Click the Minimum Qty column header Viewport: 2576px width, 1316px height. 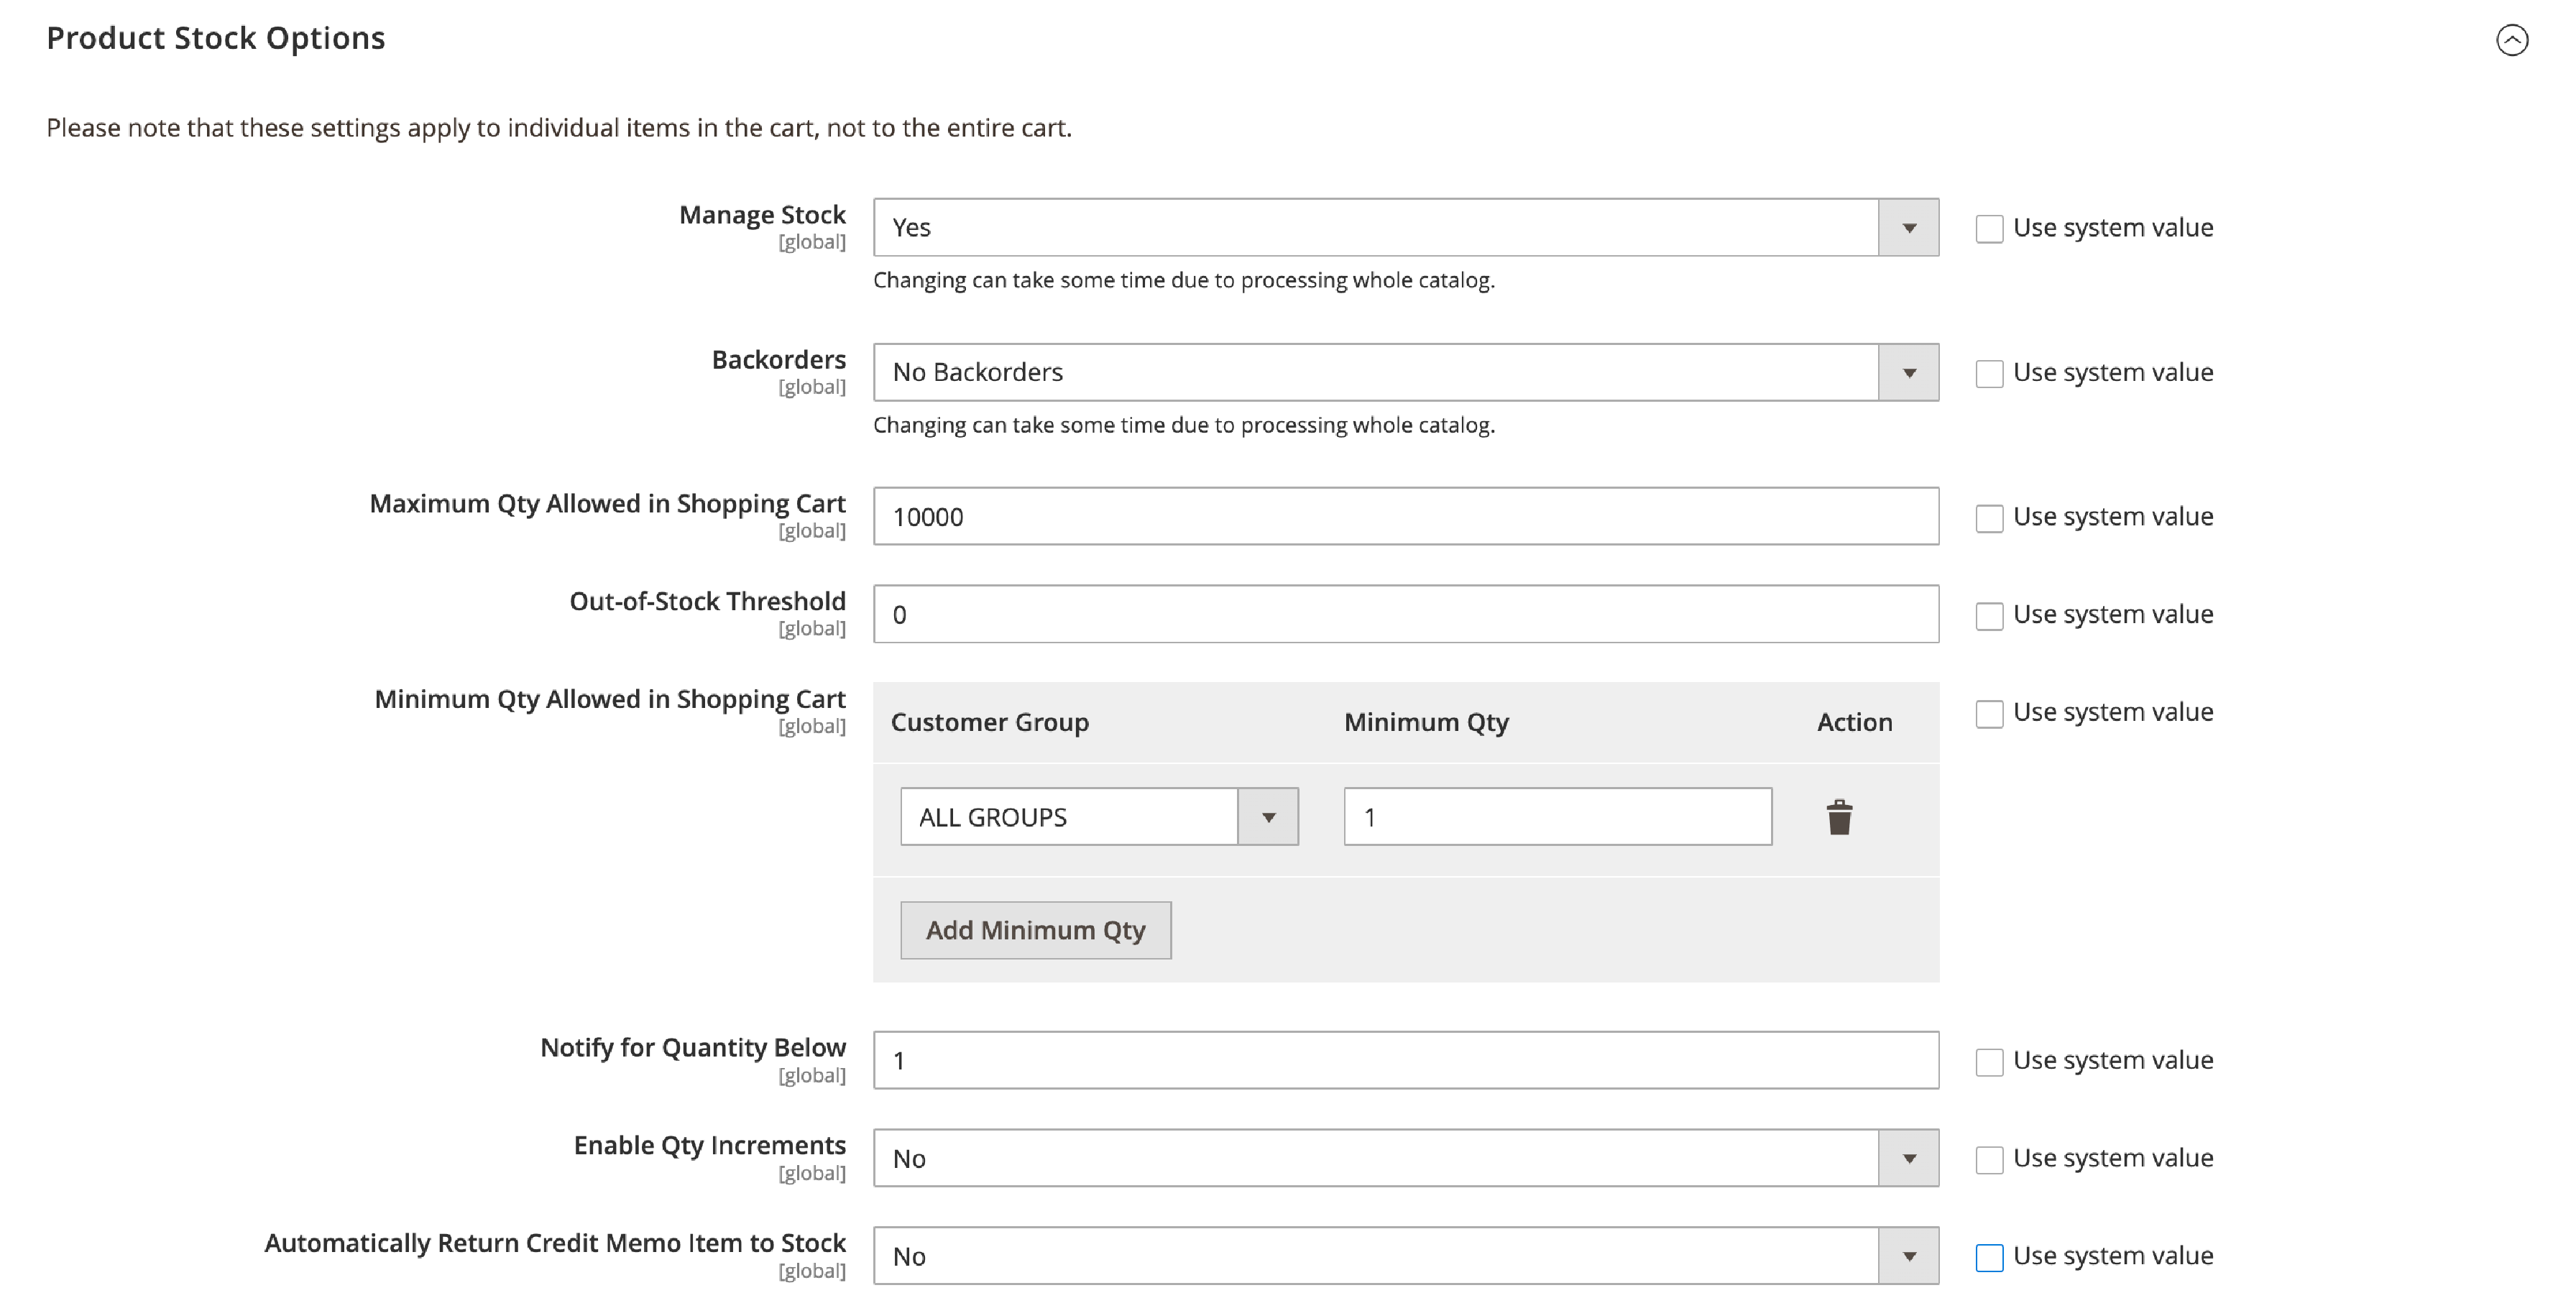pos(1426,722)
